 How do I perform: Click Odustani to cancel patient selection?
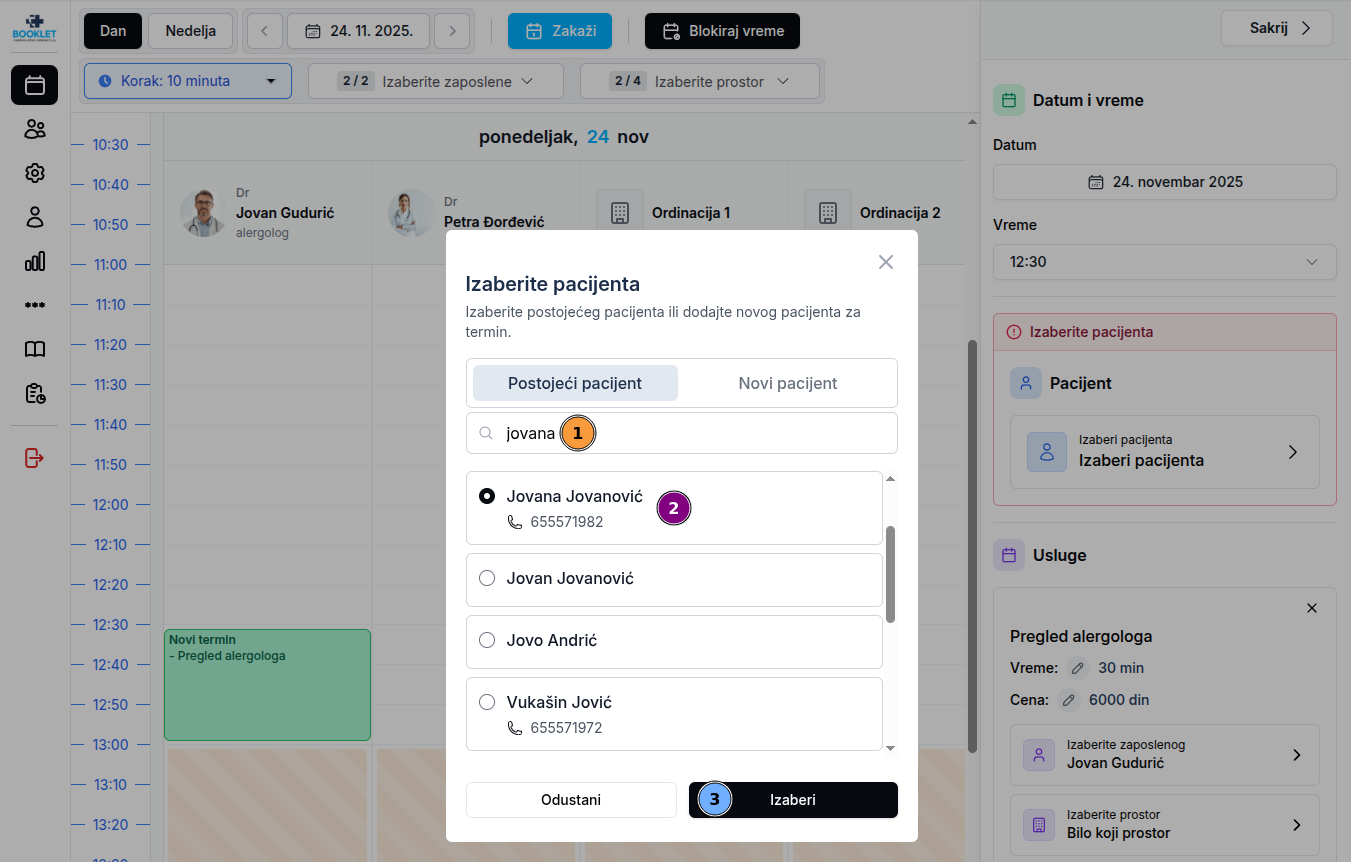click(571, 800)
